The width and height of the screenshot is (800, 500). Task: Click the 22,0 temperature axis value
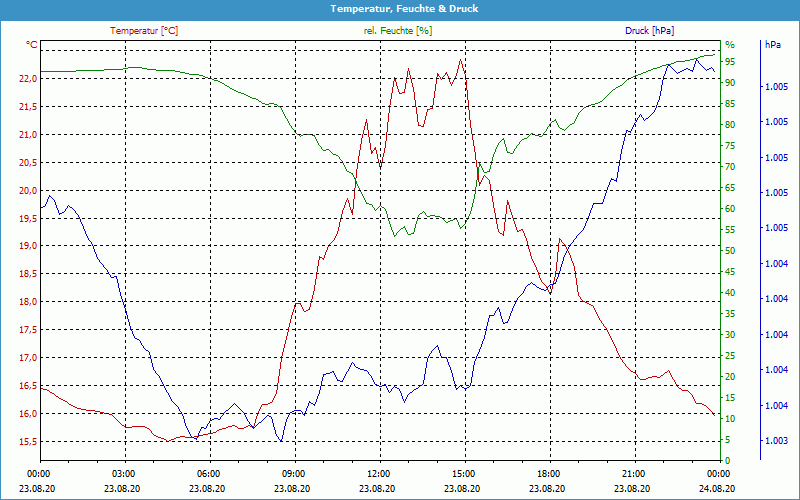pyautogui.click(x=26, y=79)
